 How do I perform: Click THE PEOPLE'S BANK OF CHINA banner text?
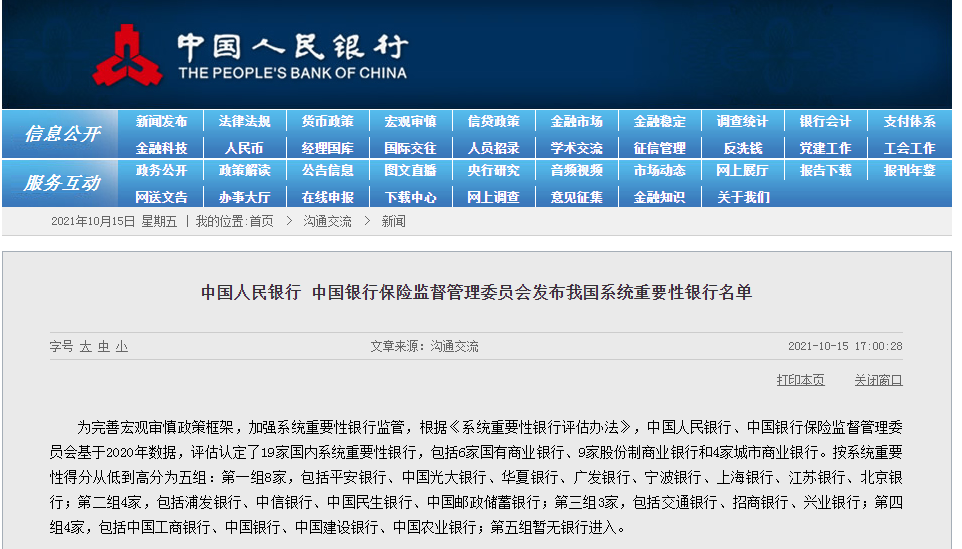tap(293, 73)
